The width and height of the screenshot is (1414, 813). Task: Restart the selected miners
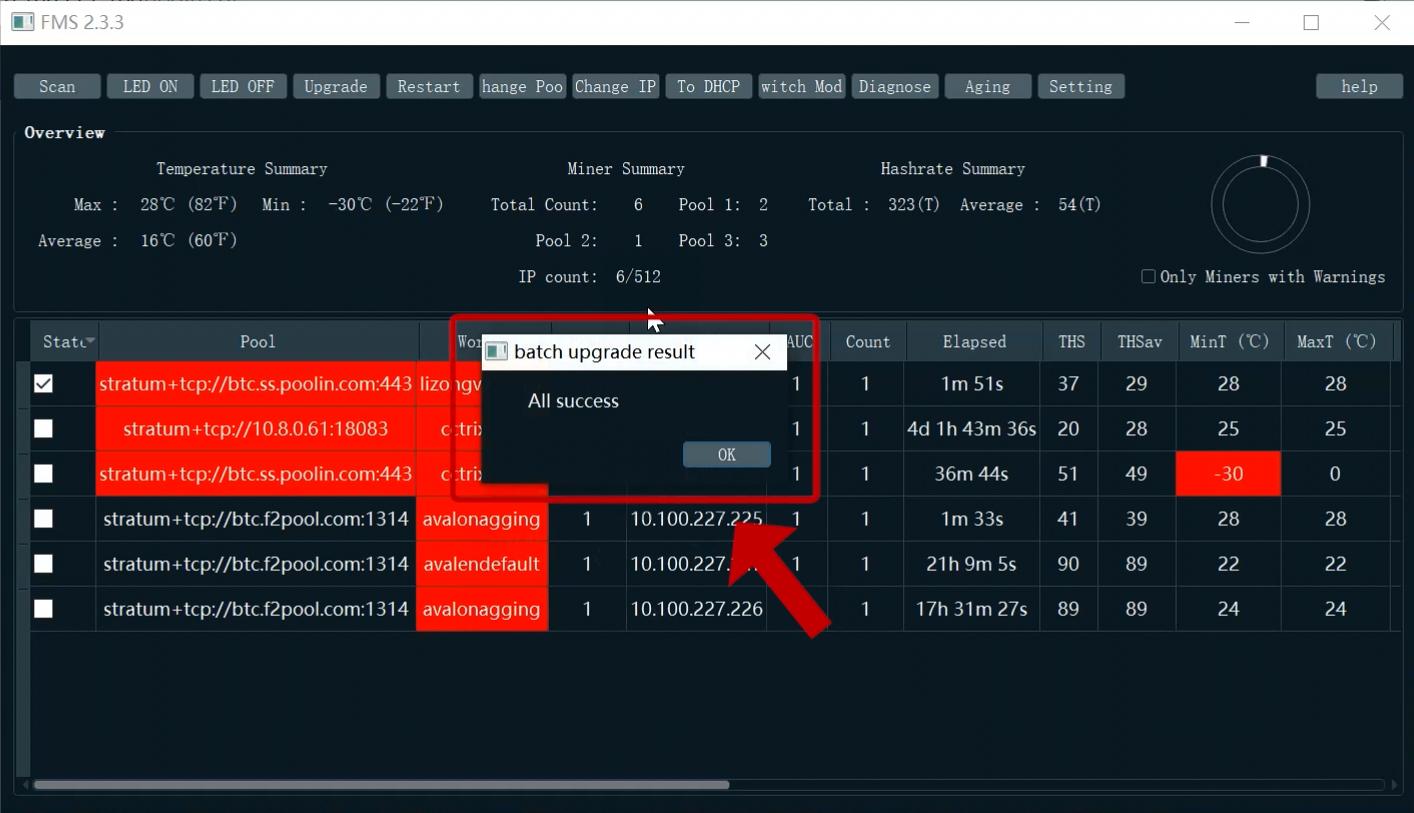[428, 87]
